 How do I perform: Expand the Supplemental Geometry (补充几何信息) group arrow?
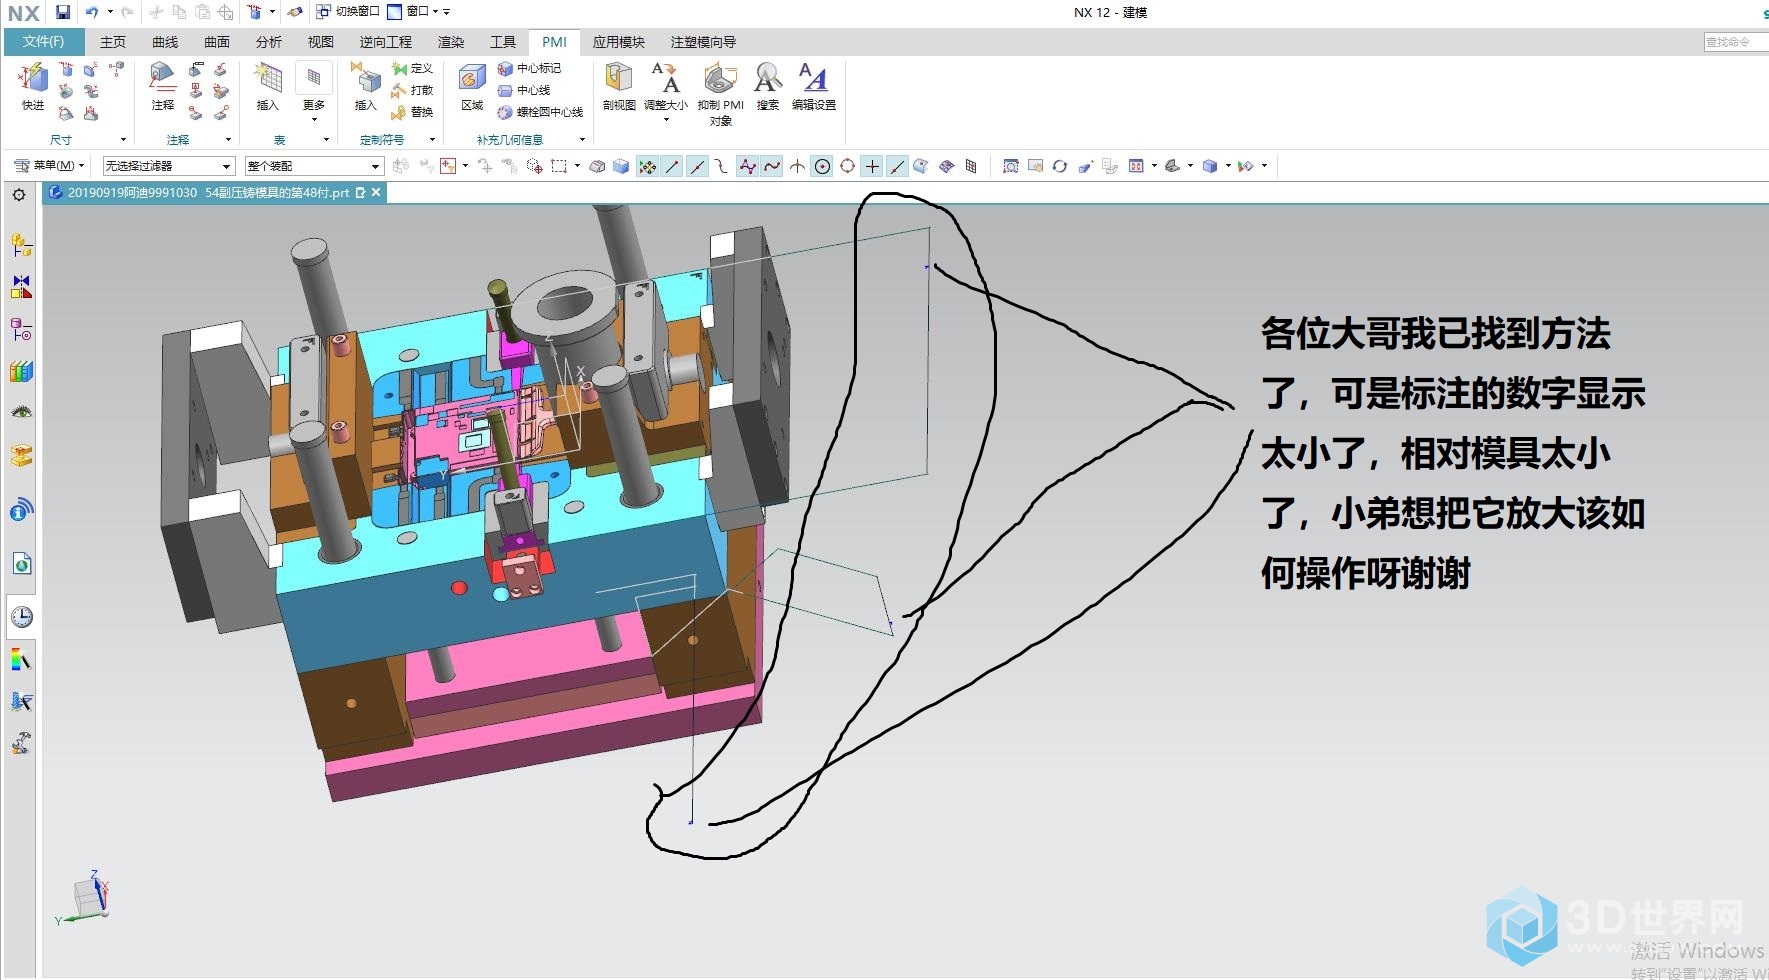click(582, 140)
